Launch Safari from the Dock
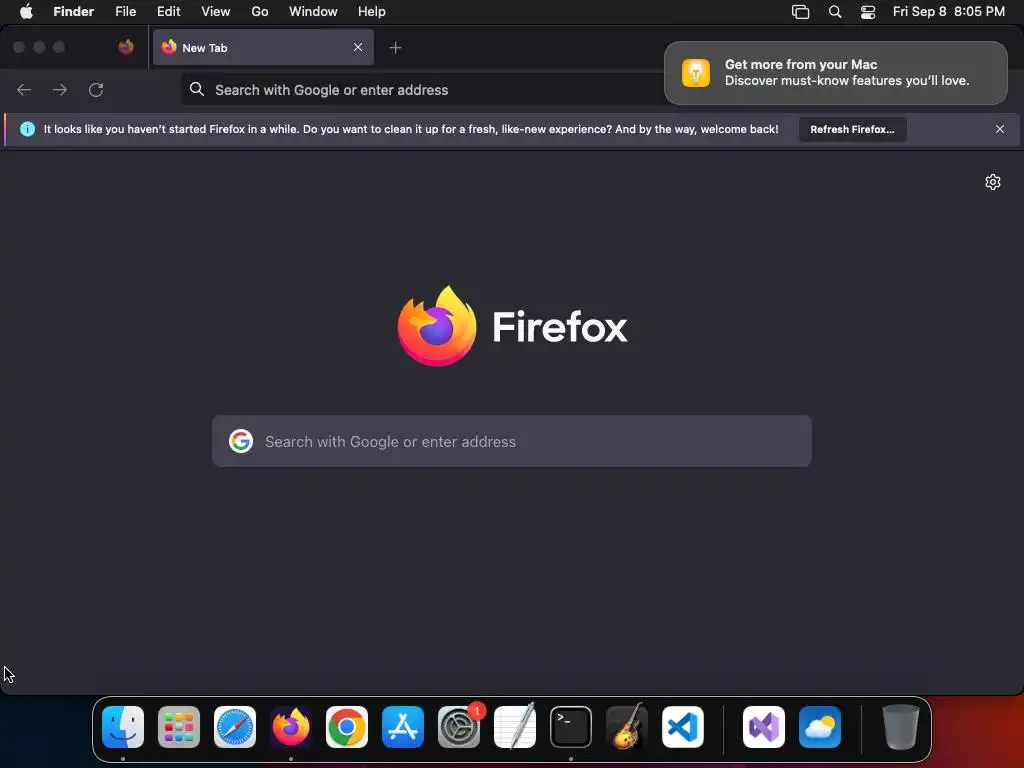1024x768 pixels. [235, 727]
